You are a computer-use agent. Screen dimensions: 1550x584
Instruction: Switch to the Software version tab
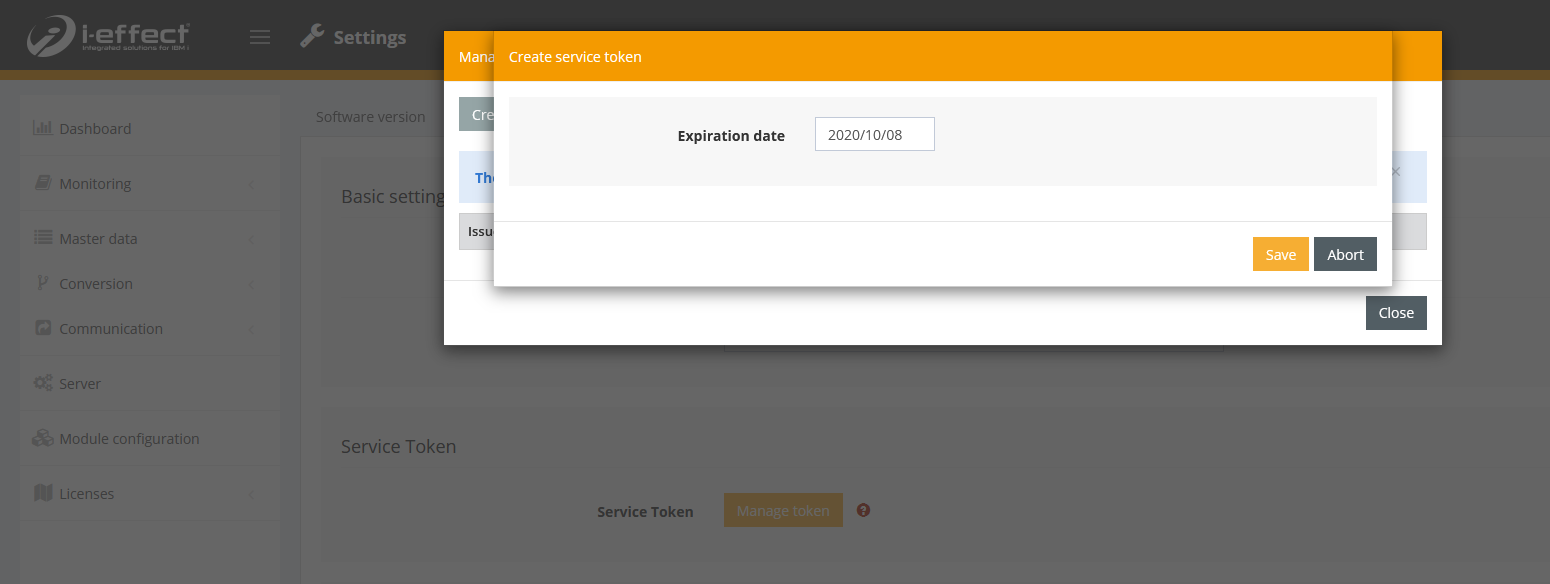point(370,117)
